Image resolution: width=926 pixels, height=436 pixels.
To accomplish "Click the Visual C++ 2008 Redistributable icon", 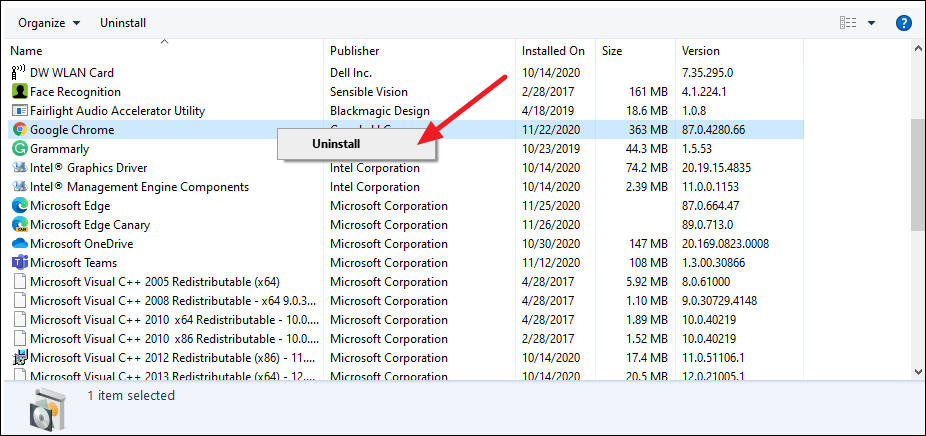I will (19, 300).
